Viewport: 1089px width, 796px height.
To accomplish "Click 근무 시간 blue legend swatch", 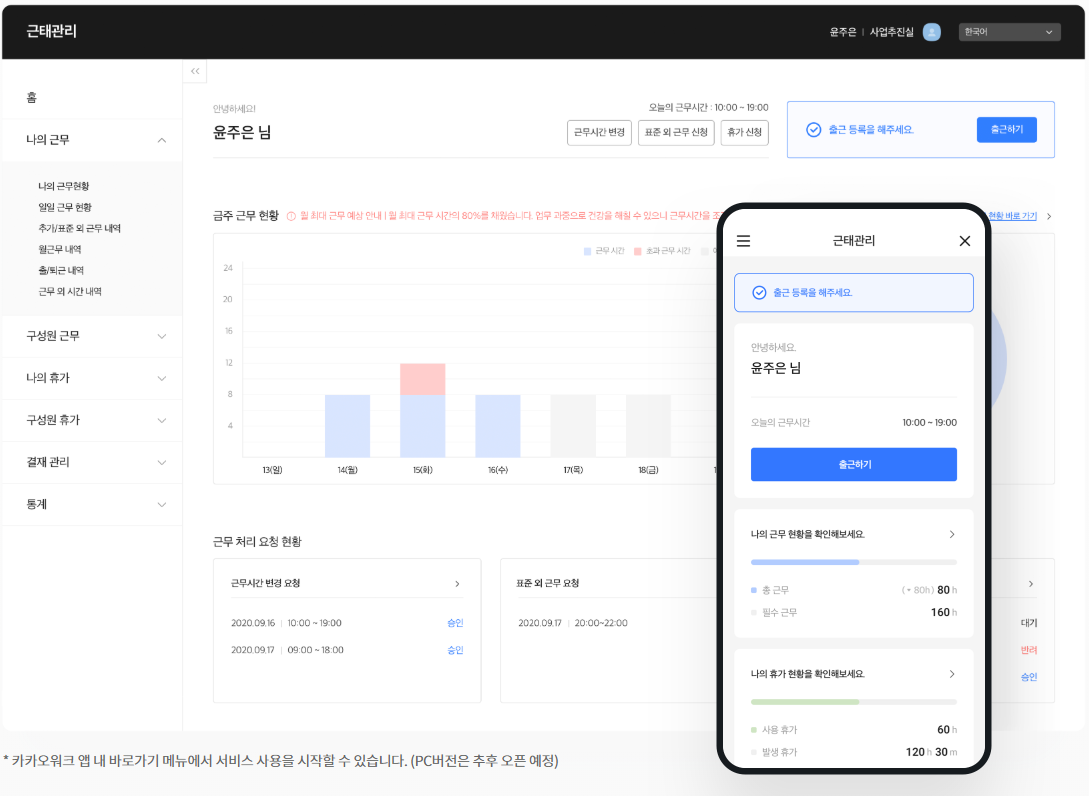I will click(x=588, y=251).
